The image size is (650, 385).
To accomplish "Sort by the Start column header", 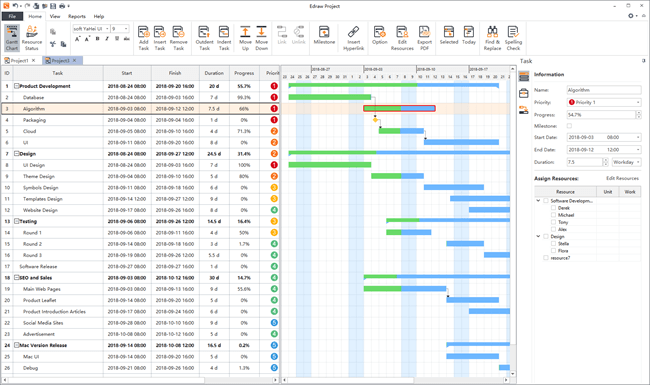I will pyautogui.click(x=127, y=73).
